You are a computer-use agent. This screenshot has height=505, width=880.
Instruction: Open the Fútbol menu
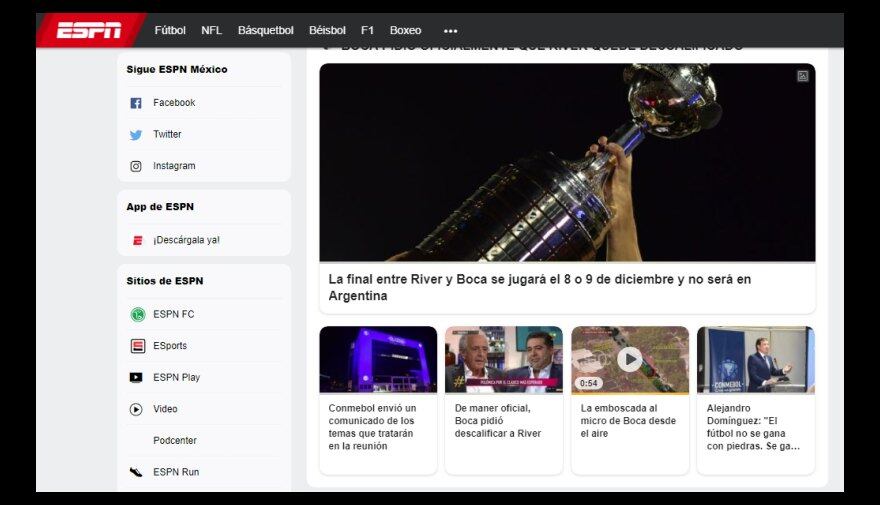click(x=170, y=30)
